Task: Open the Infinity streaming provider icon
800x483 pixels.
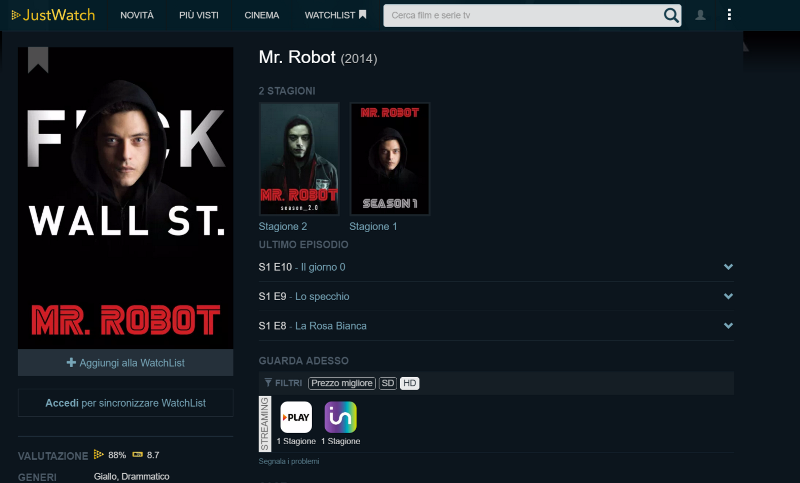Action: (340, 417)
